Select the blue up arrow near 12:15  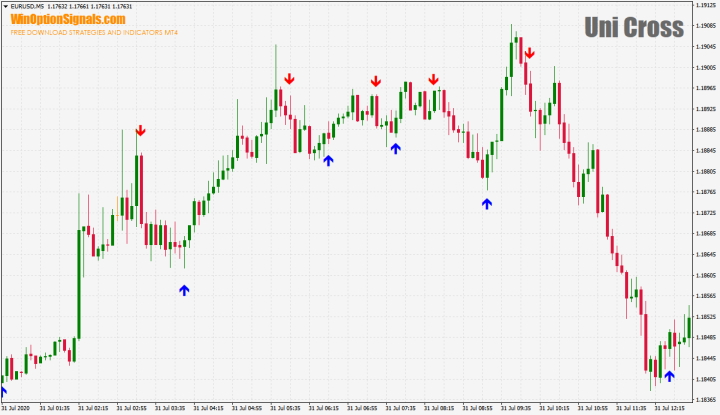pyautogui.click(x=670, y=377)
